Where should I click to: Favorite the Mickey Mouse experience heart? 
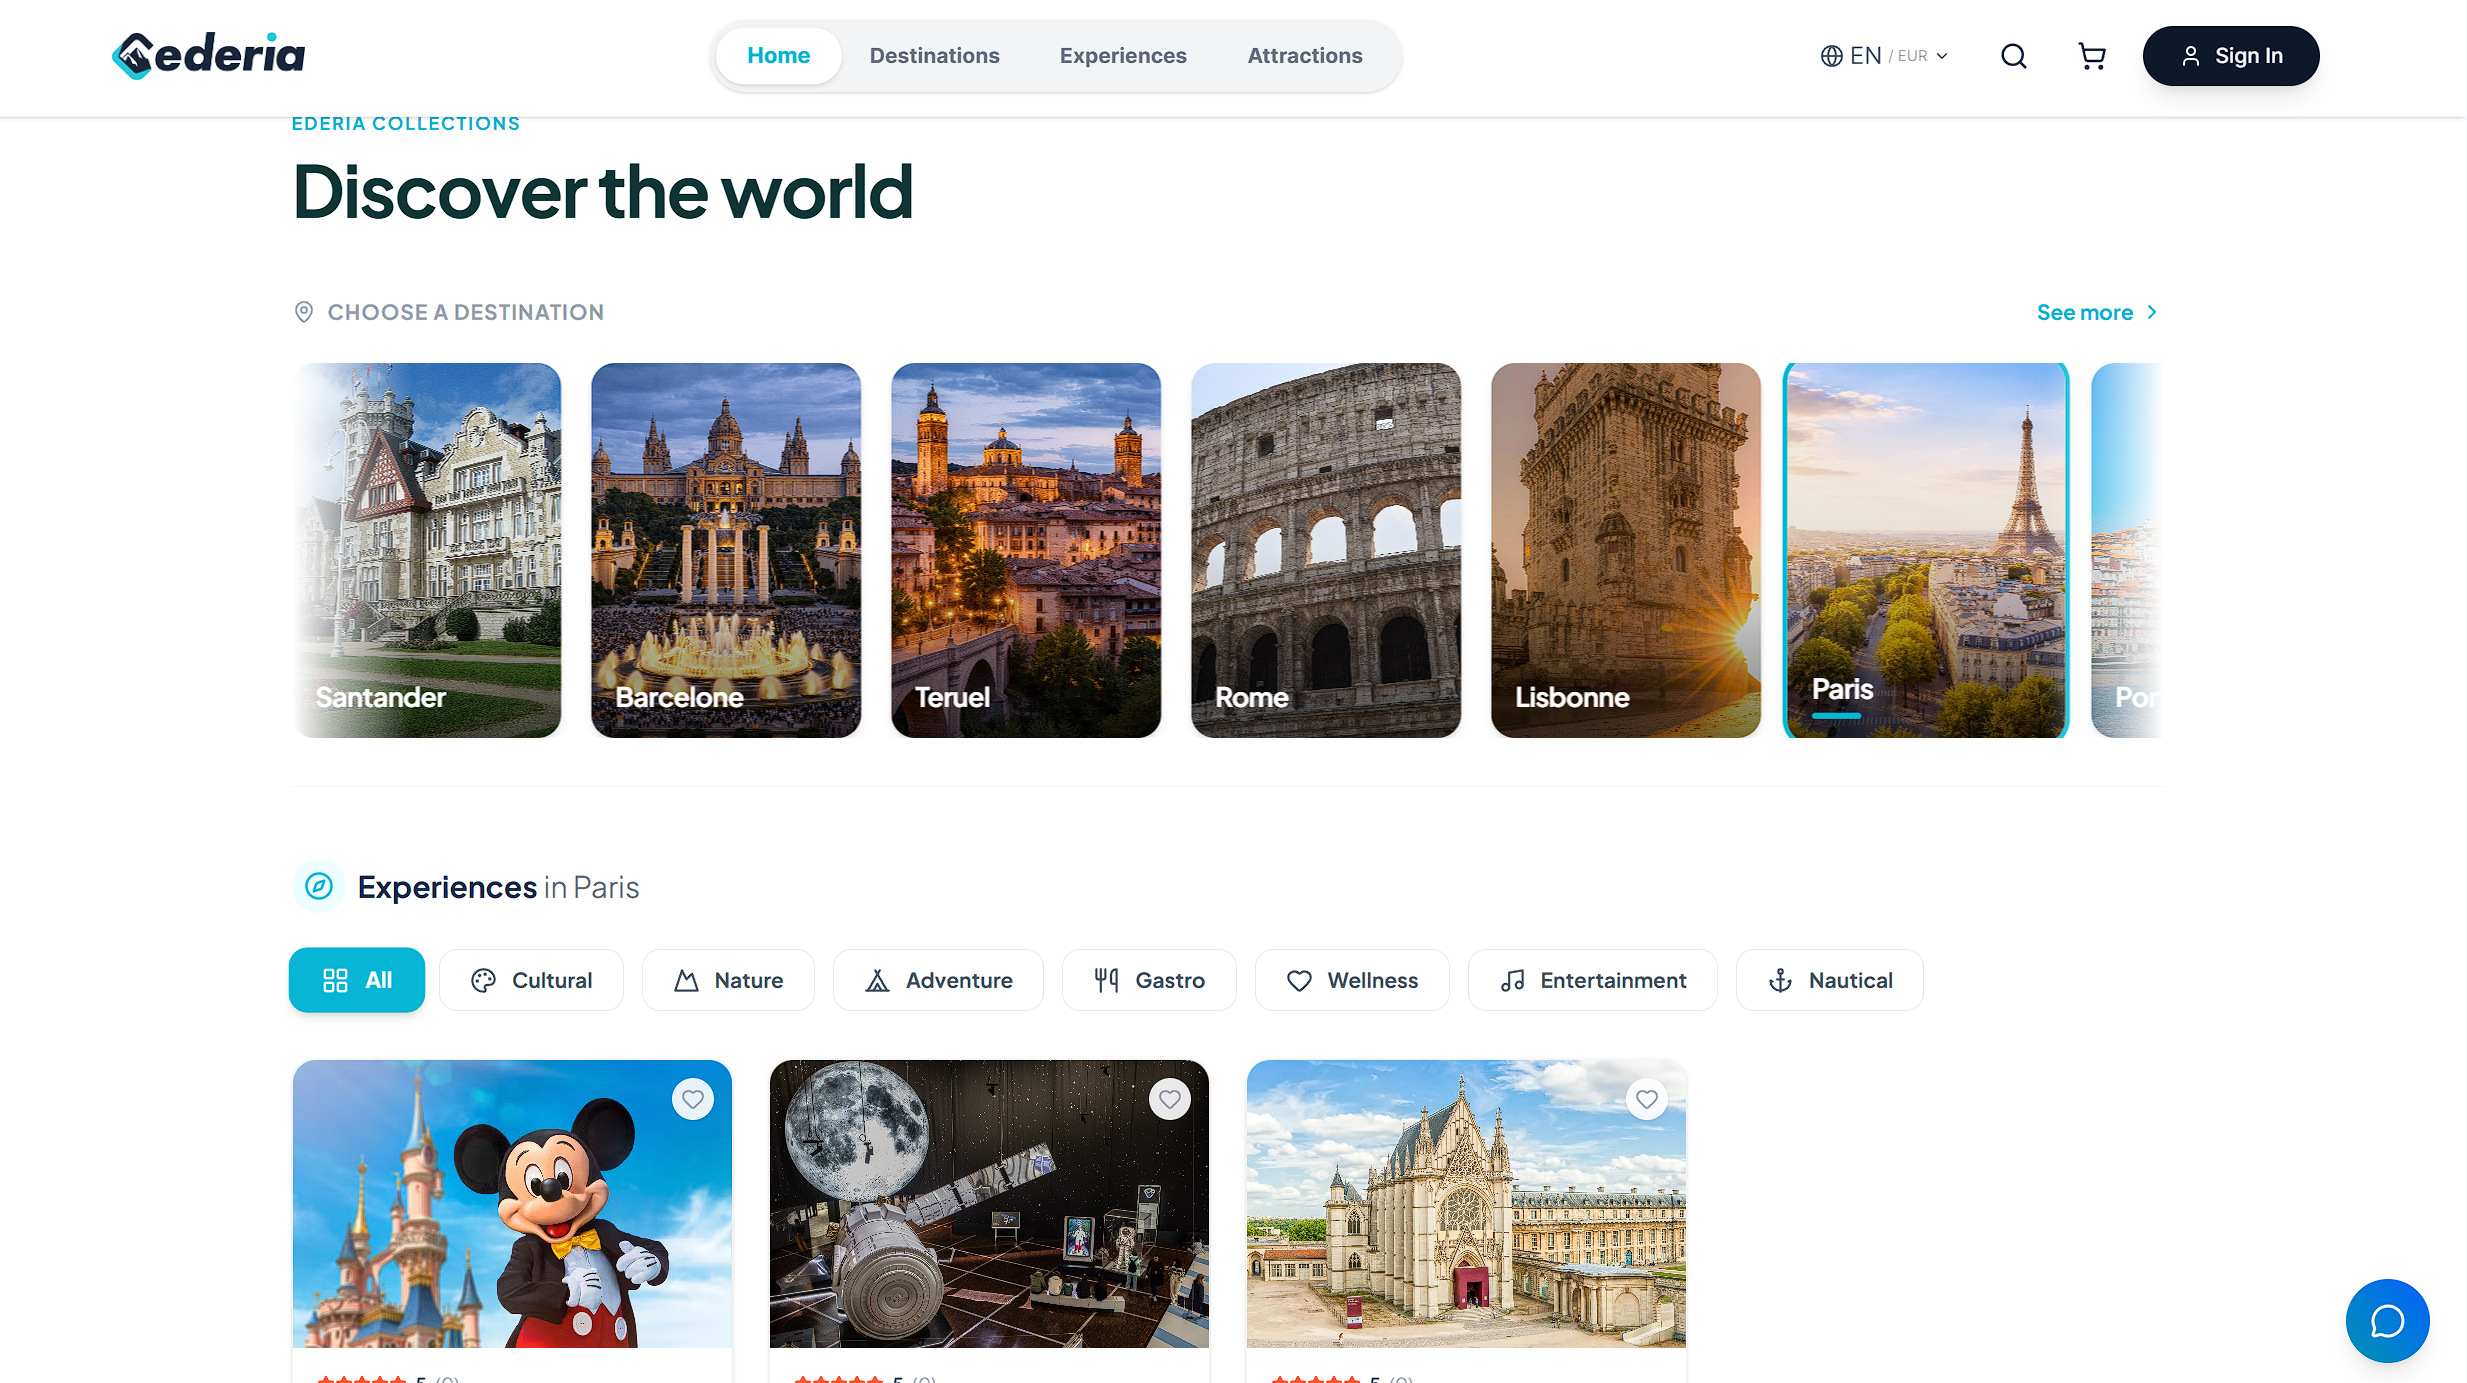[692, 1100]
